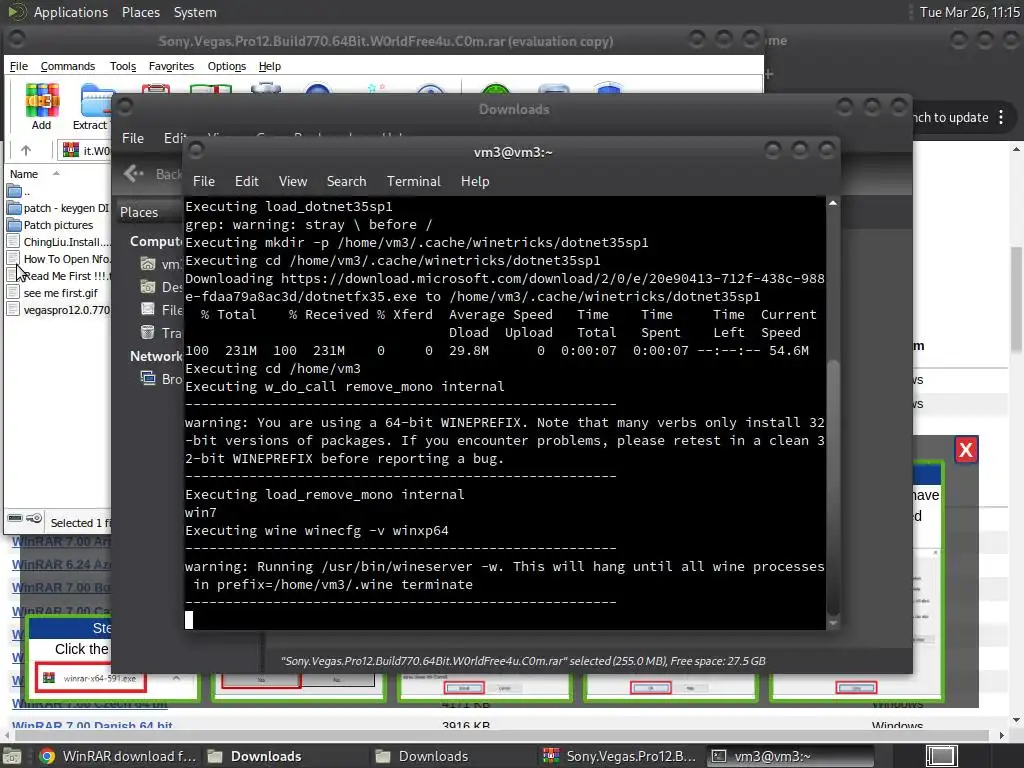Click Chrome page vertical scrollbar thumb
The height and width of the screenshot is (768, 1024).
click(x=1016, y=300)
